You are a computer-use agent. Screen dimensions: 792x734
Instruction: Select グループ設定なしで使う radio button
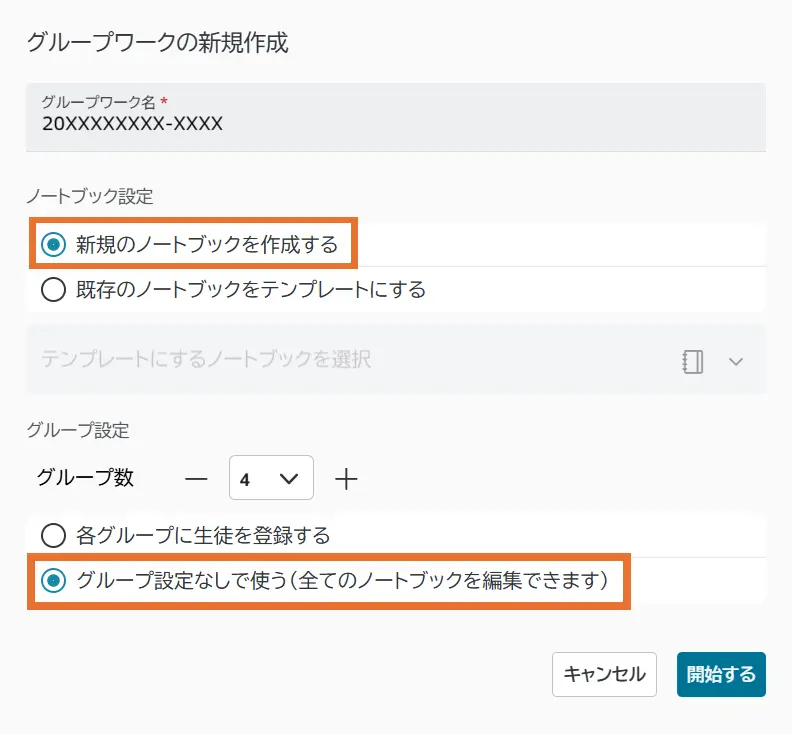click(x=54, y=580)
